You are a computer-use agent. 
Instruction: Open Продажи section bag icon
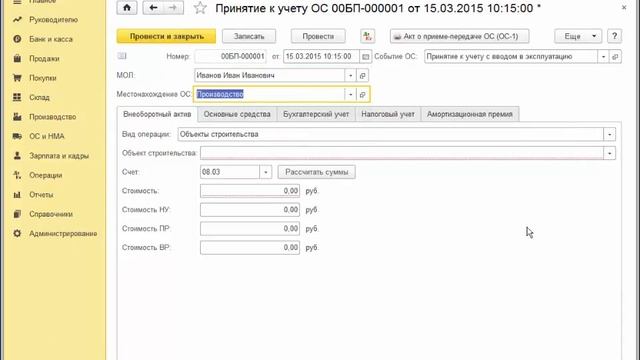point(17,58)
